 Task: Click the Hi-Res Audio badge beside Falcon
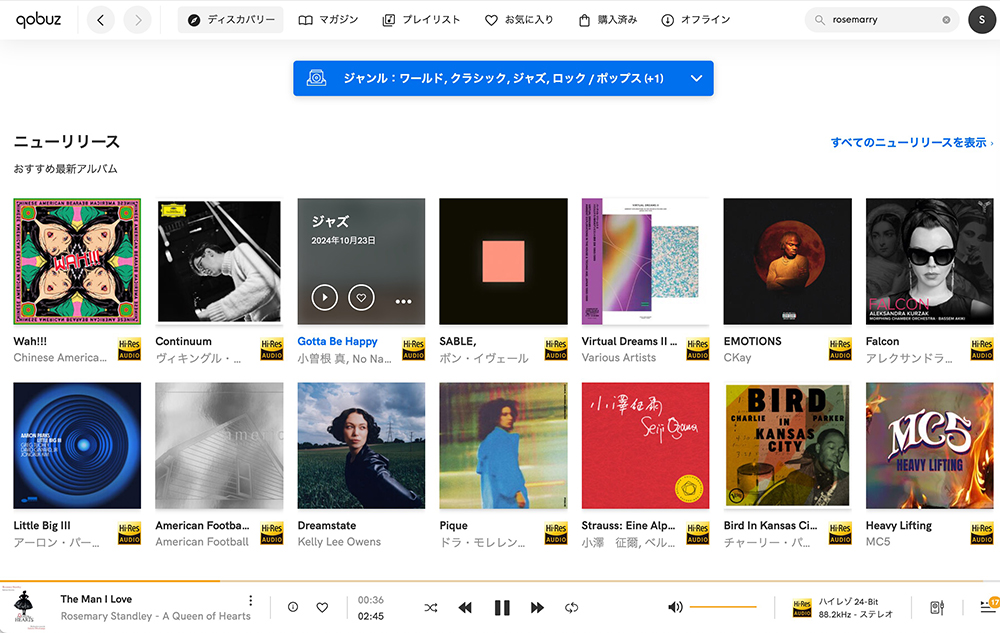click(x=982, y=349)
